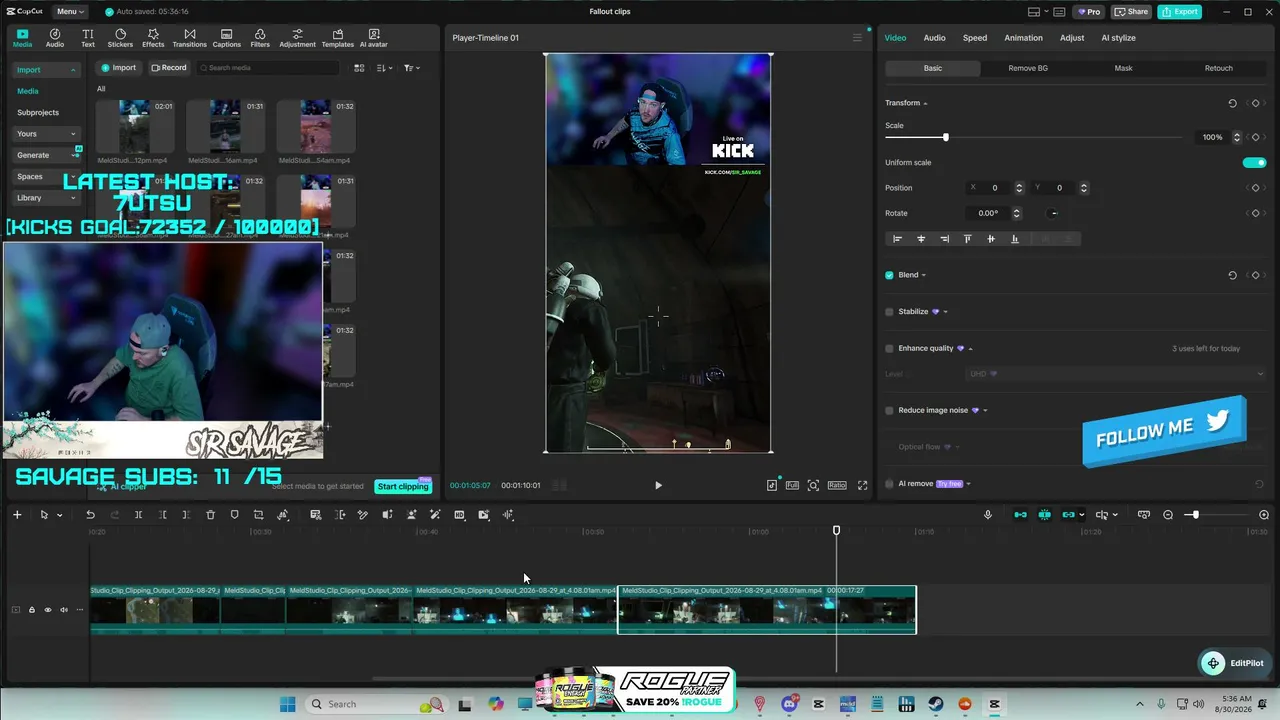Zoom in the timeline with plus icon
This screenshot has width=1280, height=720.
[x=1264, y=515]
